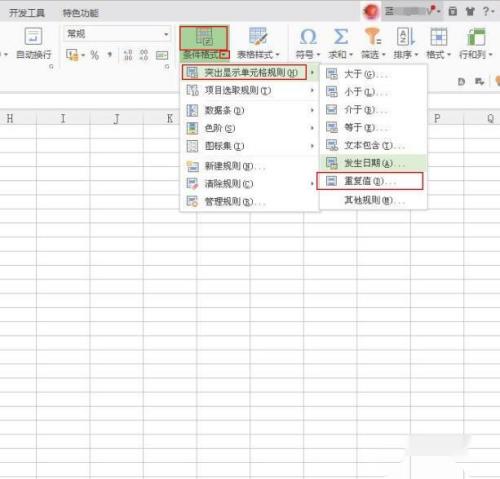Viewport: 500px width, 479px height.
Task: Click the Symbol (符号) omega icon
Action: (308, 36)
